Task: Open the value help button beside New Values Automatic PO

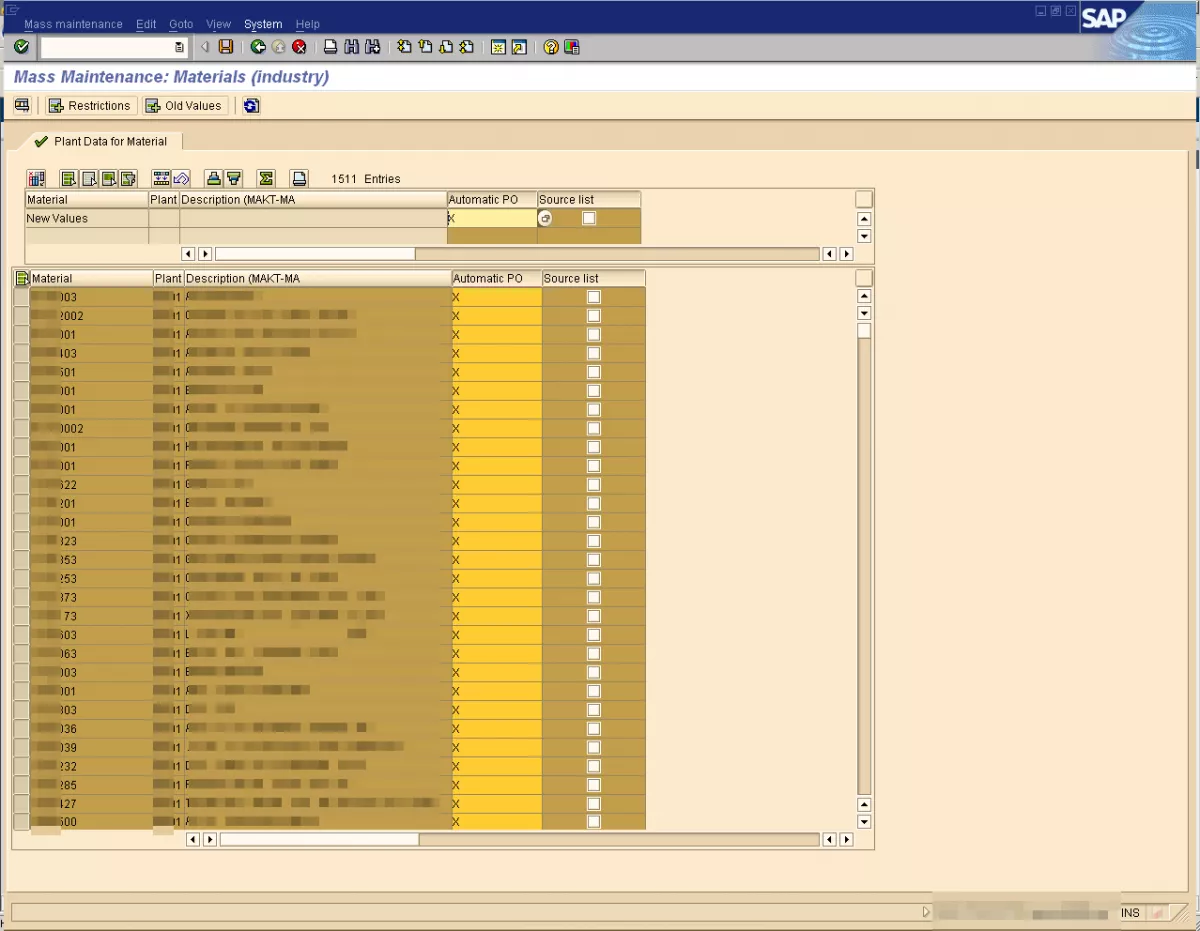Action: click(x=545, y=218)
